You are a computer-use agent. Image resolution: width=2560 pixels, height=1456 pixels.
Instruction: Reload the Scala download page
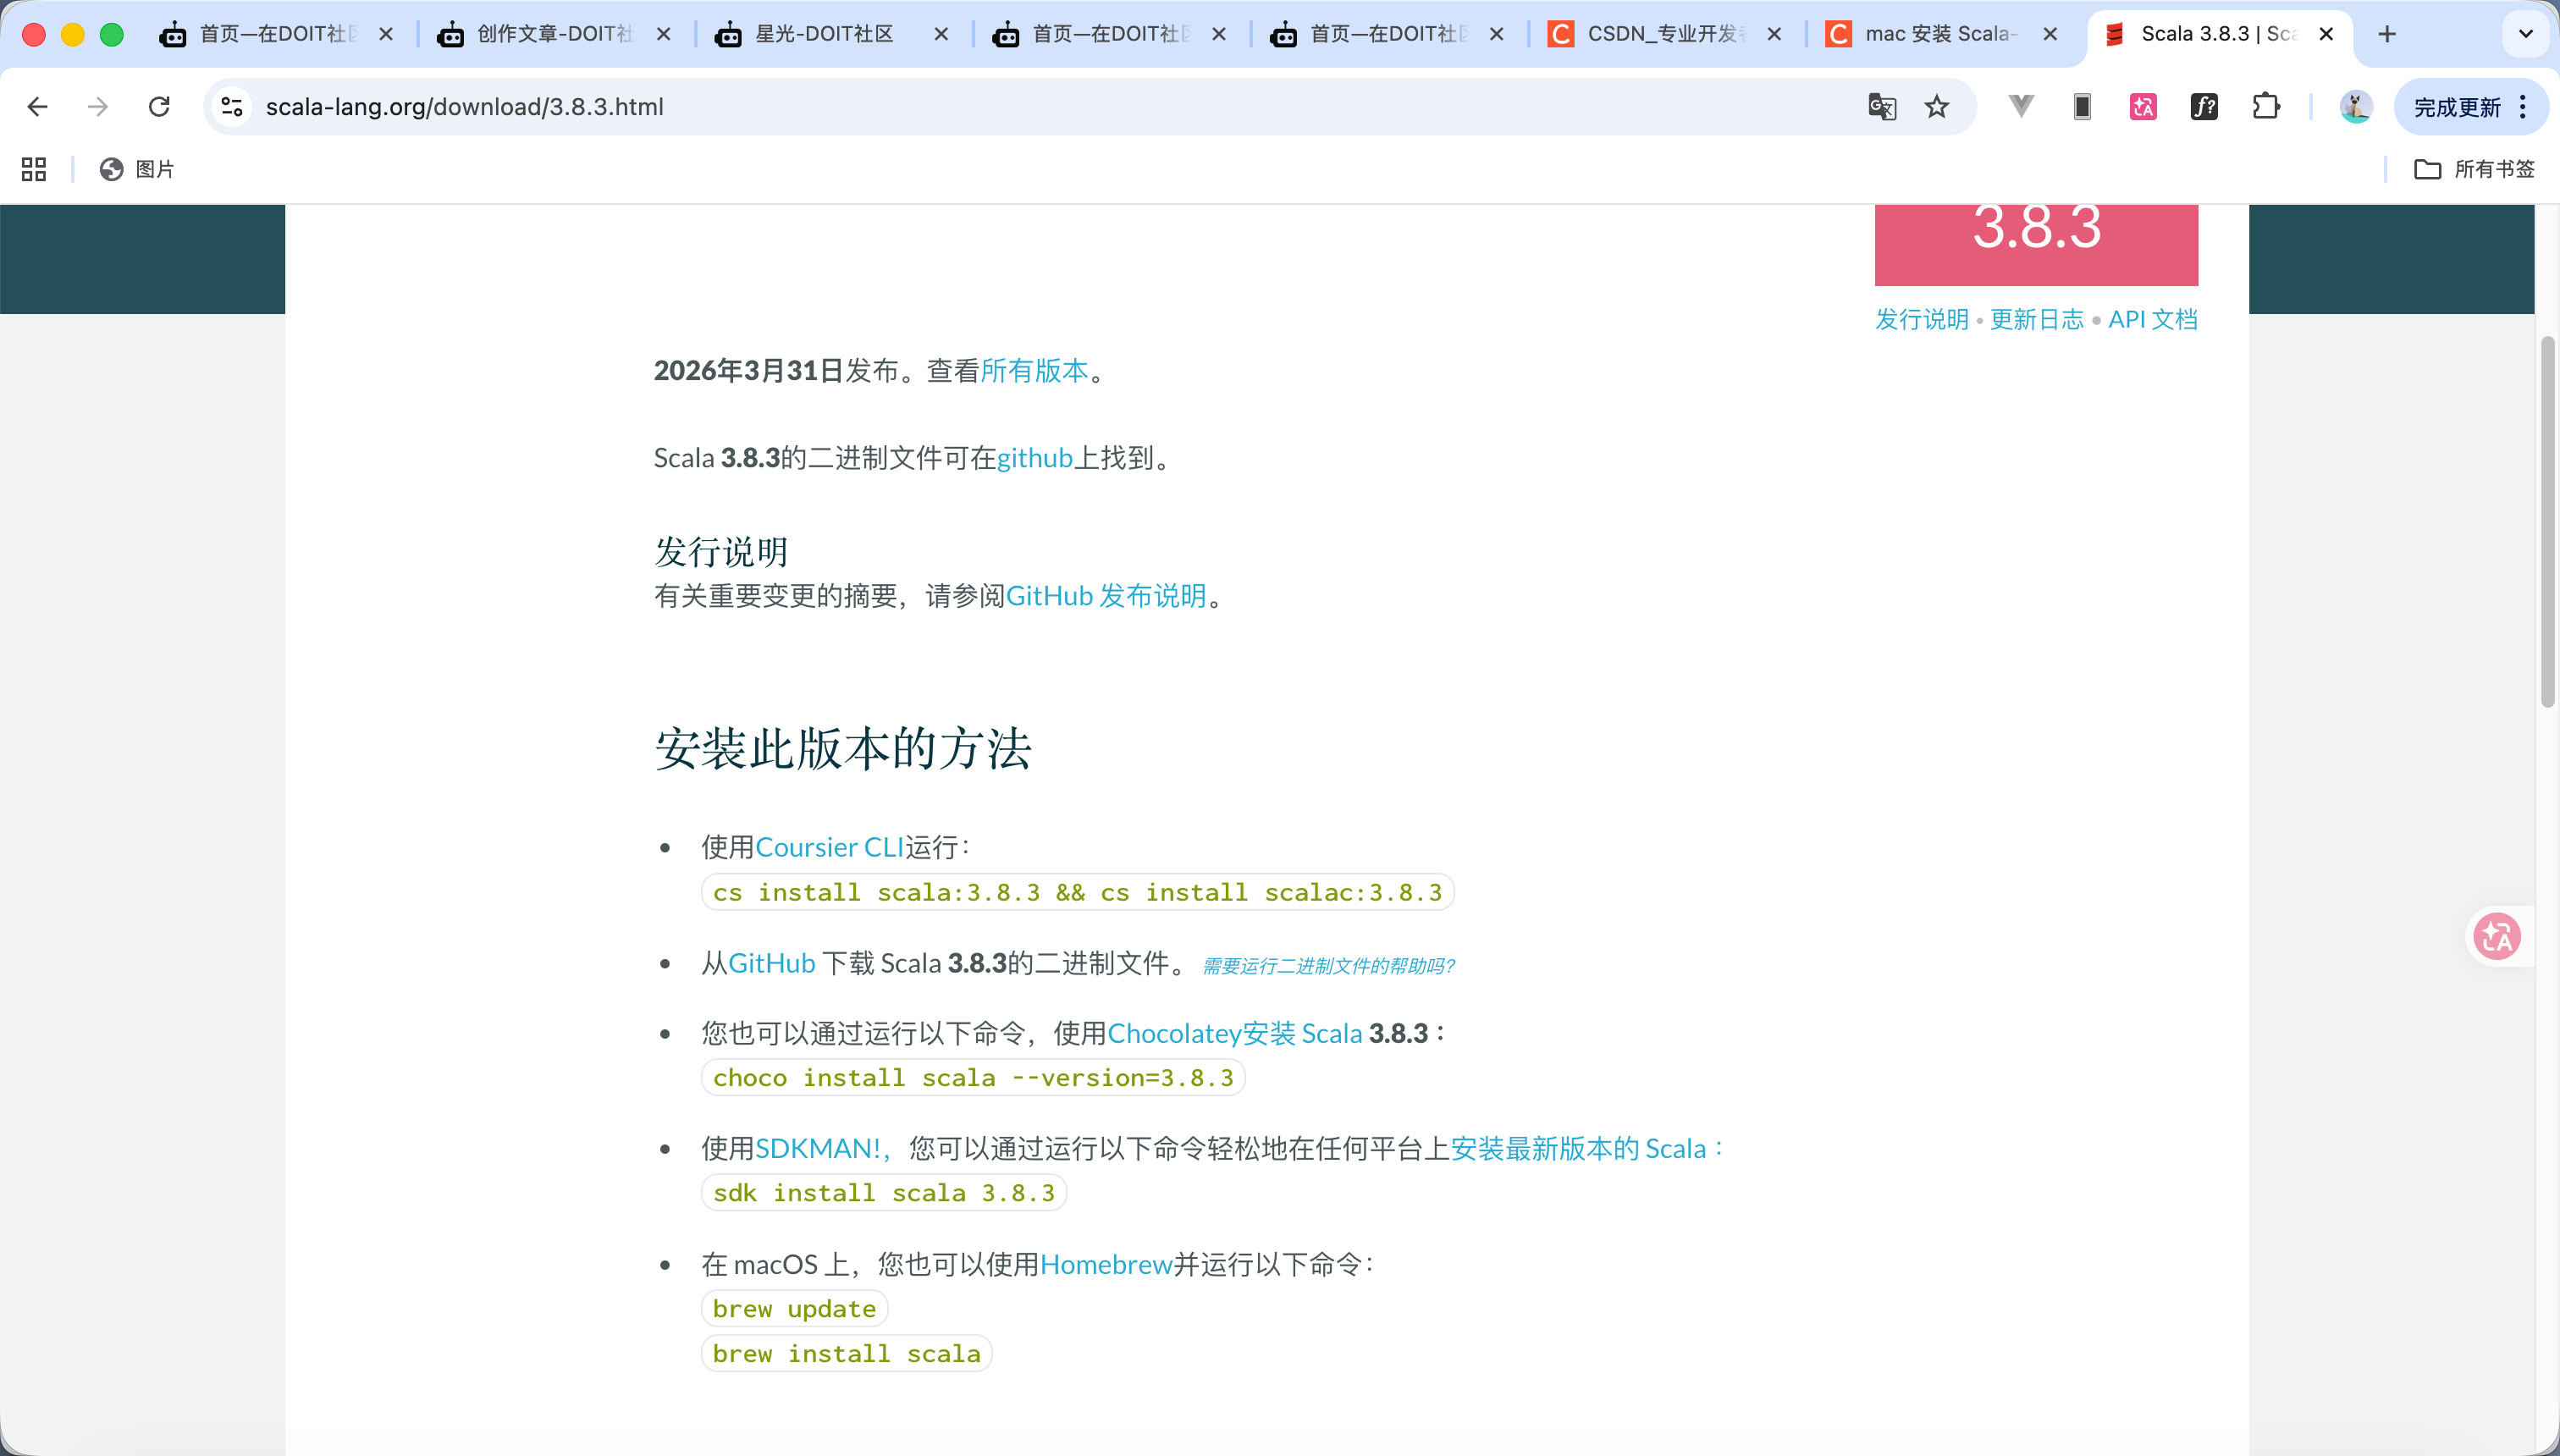[159, 106]
